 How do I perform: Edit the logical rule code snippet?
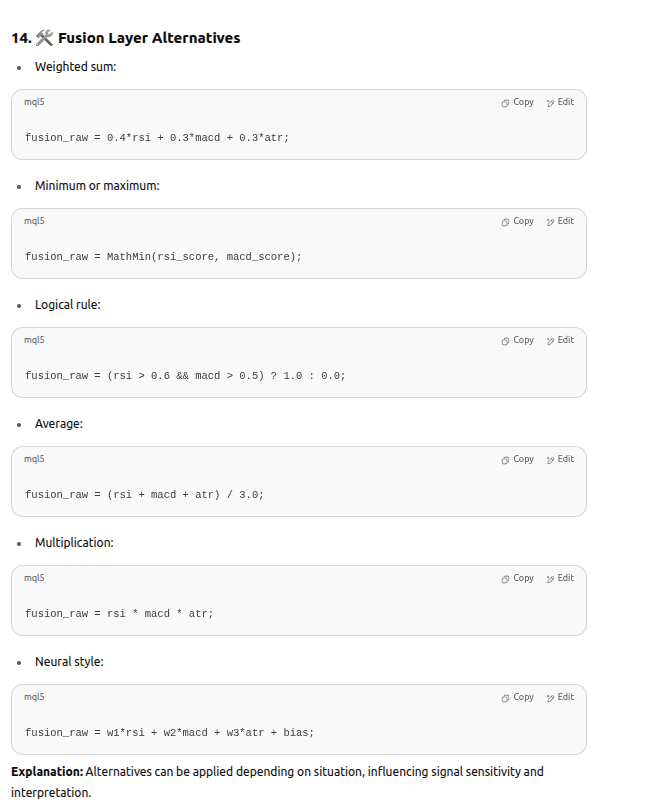(x=560, y=340)
